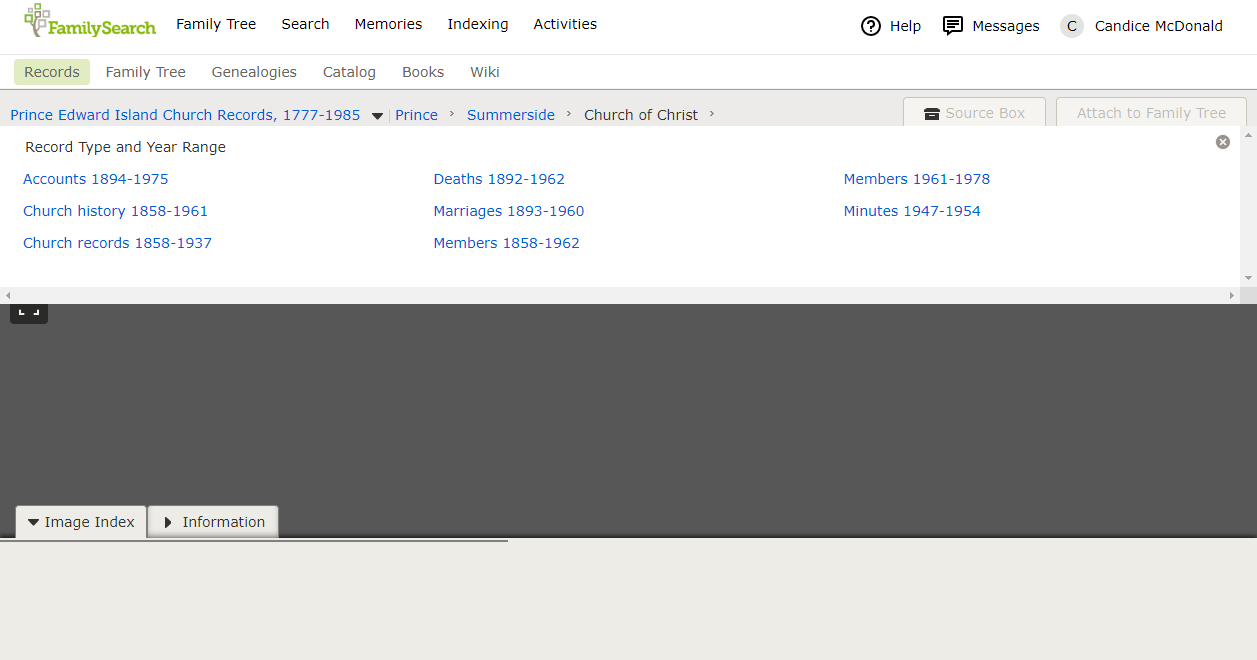Image resolution: width=1257 pixels, height=660 pixels.
Task: Click Attach to Family Tree button
Action: click(1150, 113)
